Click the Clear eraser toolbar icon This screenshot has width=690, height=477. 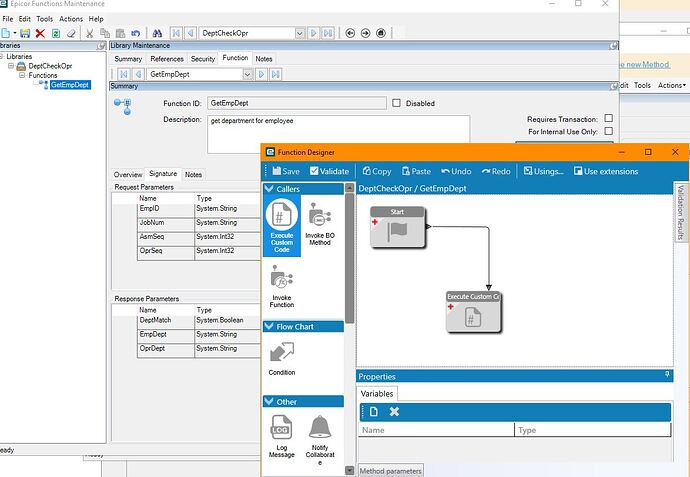tap(71, 33)
